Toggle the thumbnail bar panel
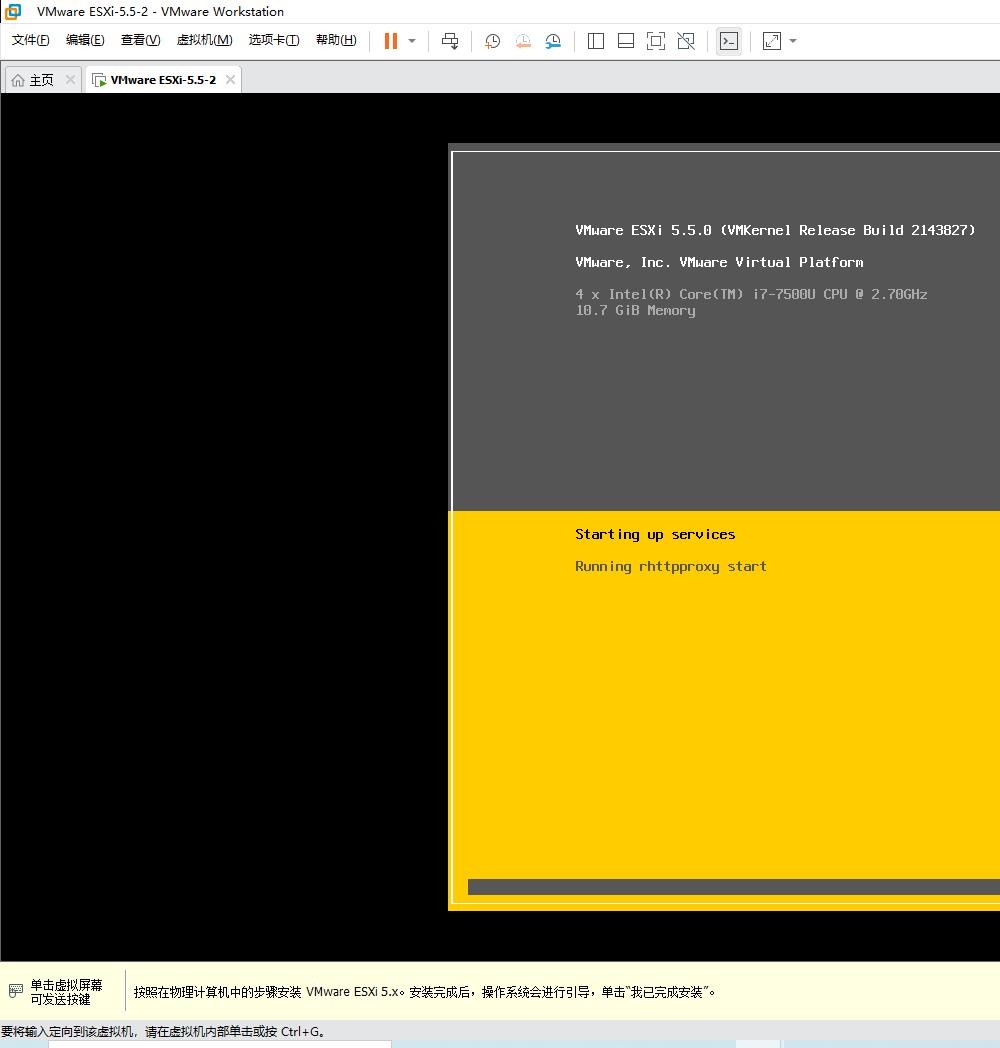1000x1048 pixels. (x=626, y=41)
